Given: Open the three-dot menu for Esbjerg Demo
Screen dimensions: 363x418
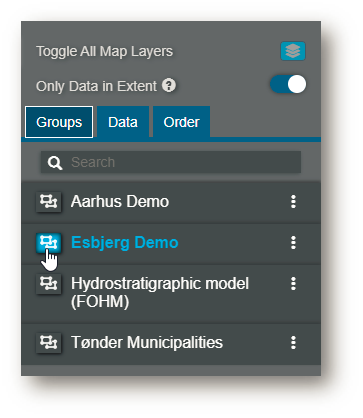Looking at the screenshot, I should (x=293, y=243).
